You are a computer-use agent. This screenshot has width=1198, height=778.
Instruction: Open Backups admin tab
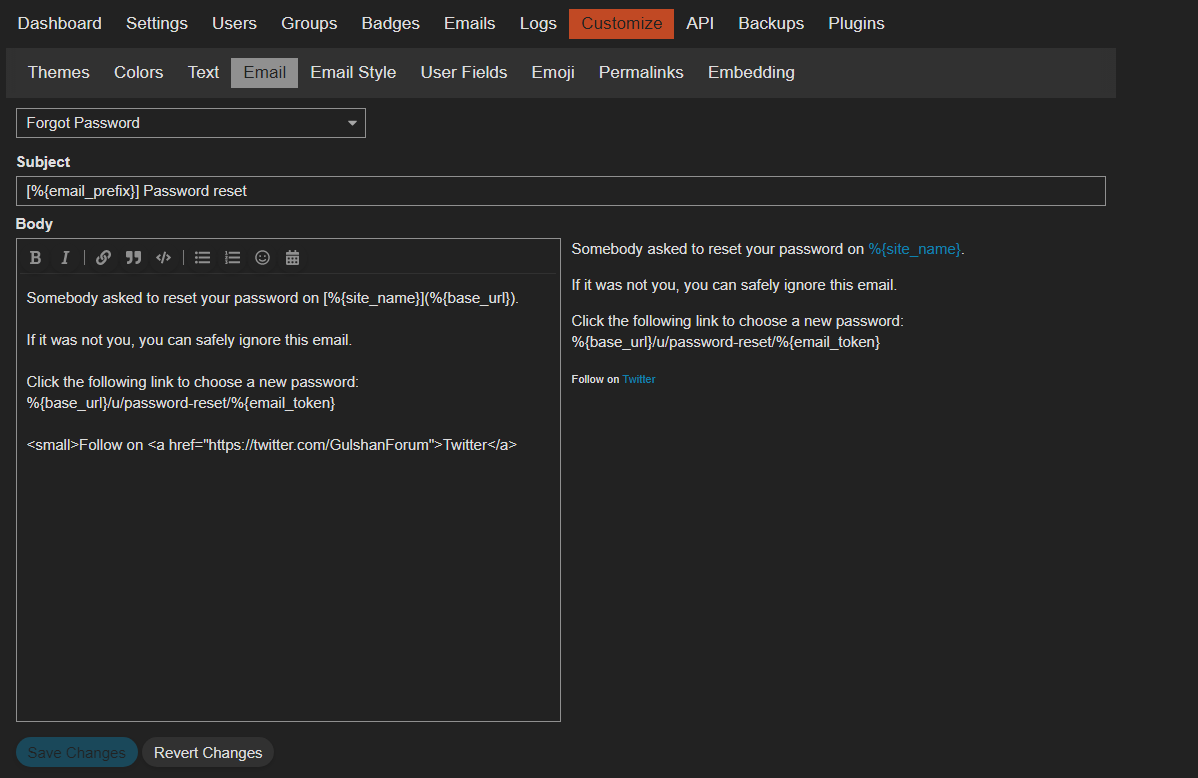pos(771,24)
